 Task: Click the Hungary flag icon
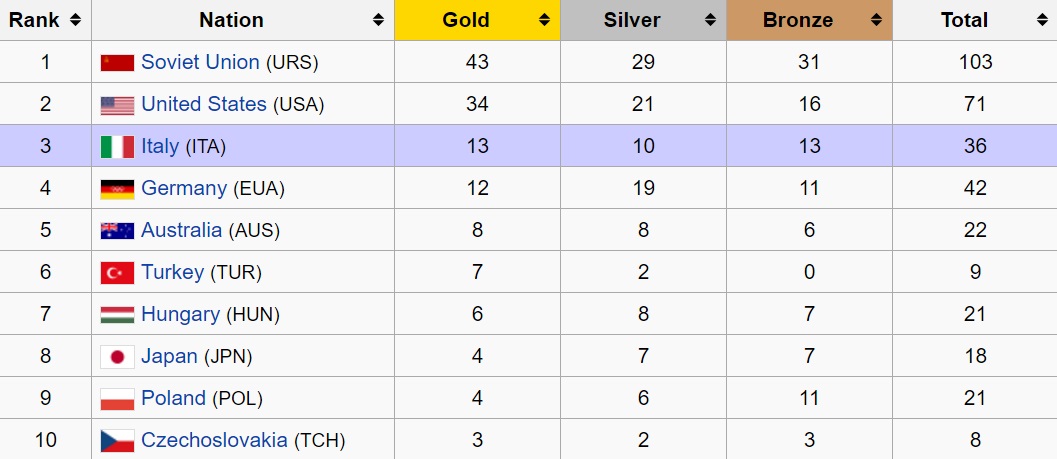click(x=117, y=315)
